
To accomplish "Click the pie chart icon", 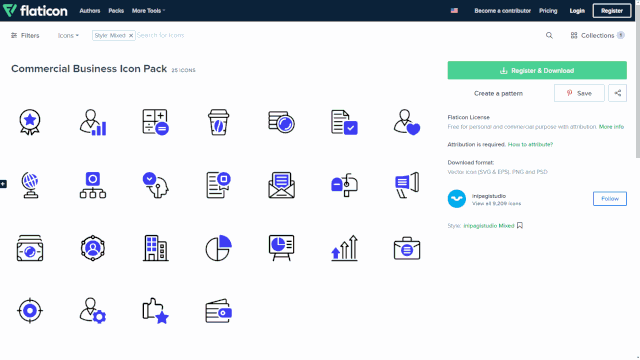I will 218,248.
